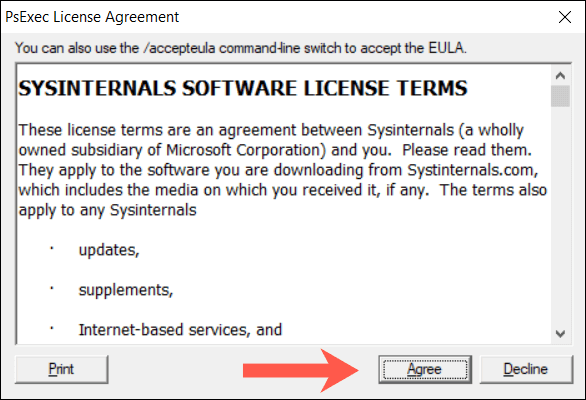Click 'Microsoft Corporation' in the license paragraph
This screenshot has height=400, width=586.
click(243, 150)
